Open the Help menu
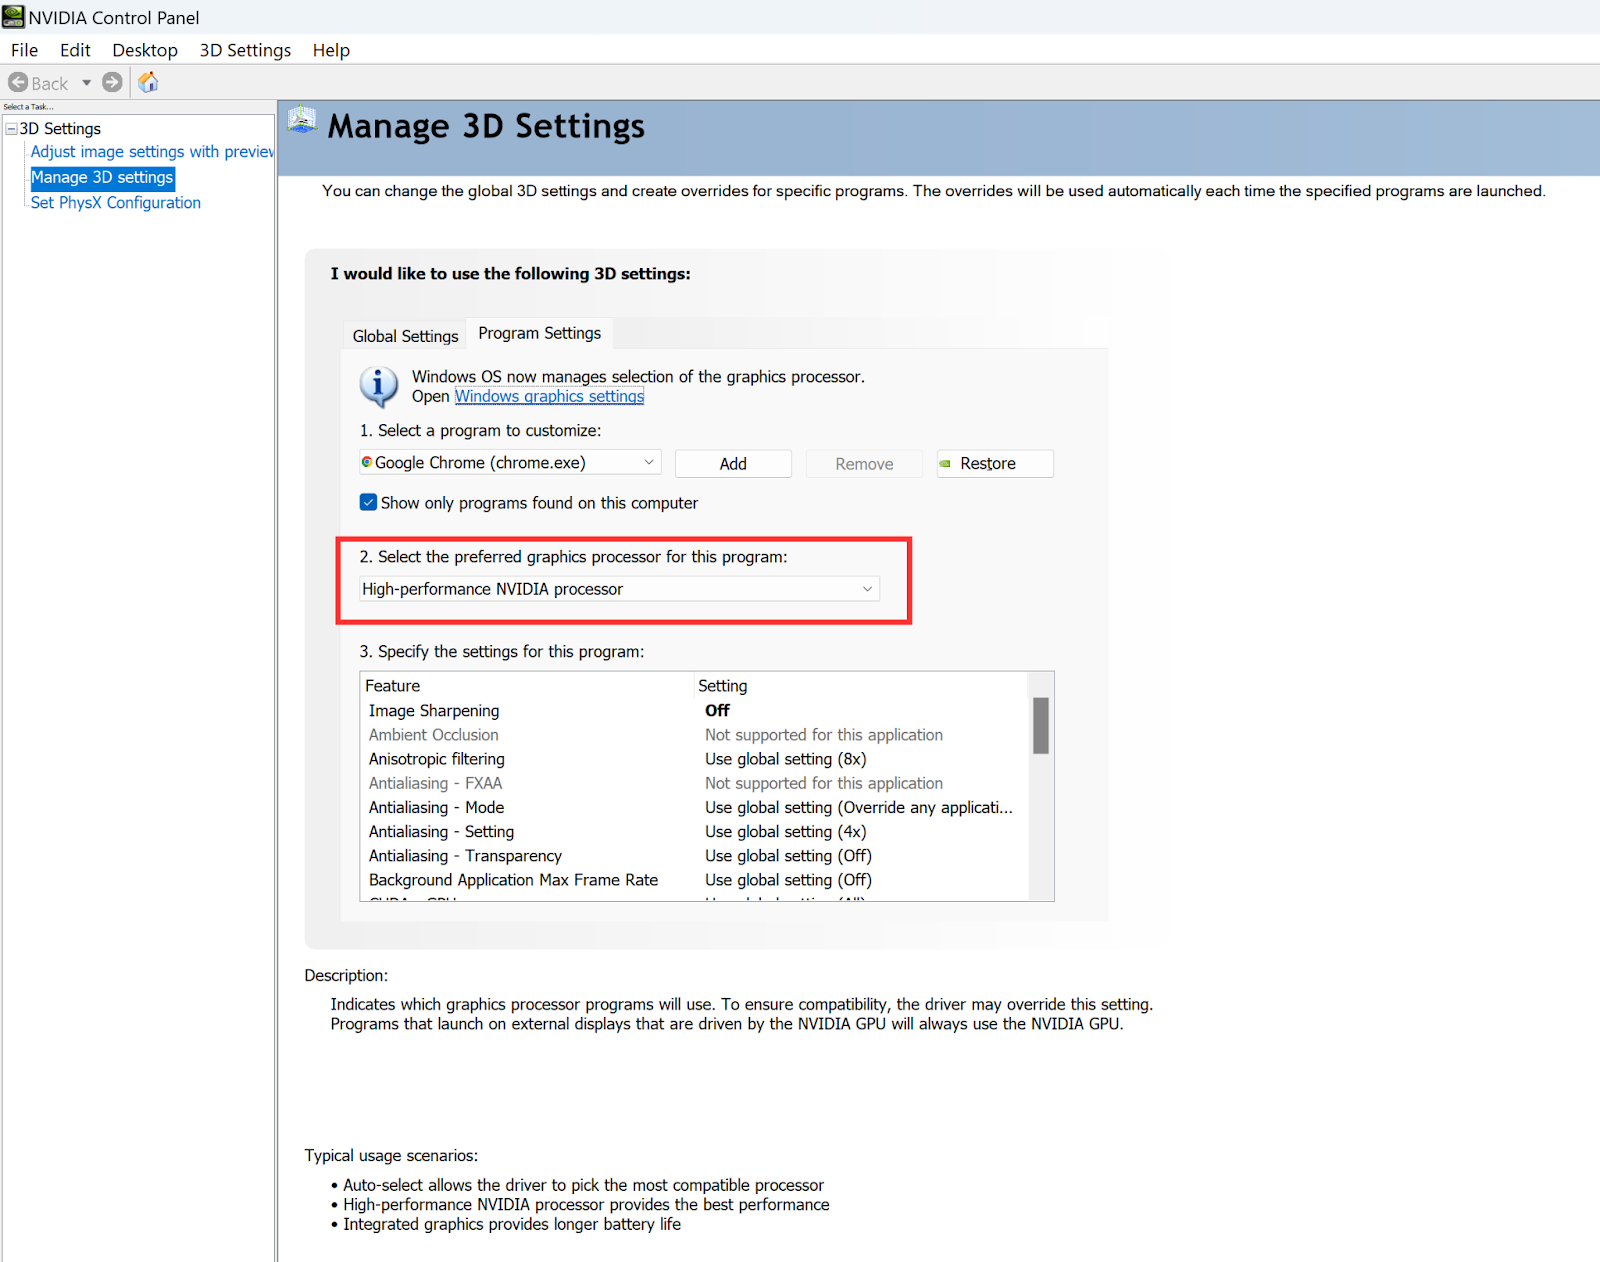Viewport: 1600px width, 1262px height. (331, 50)
